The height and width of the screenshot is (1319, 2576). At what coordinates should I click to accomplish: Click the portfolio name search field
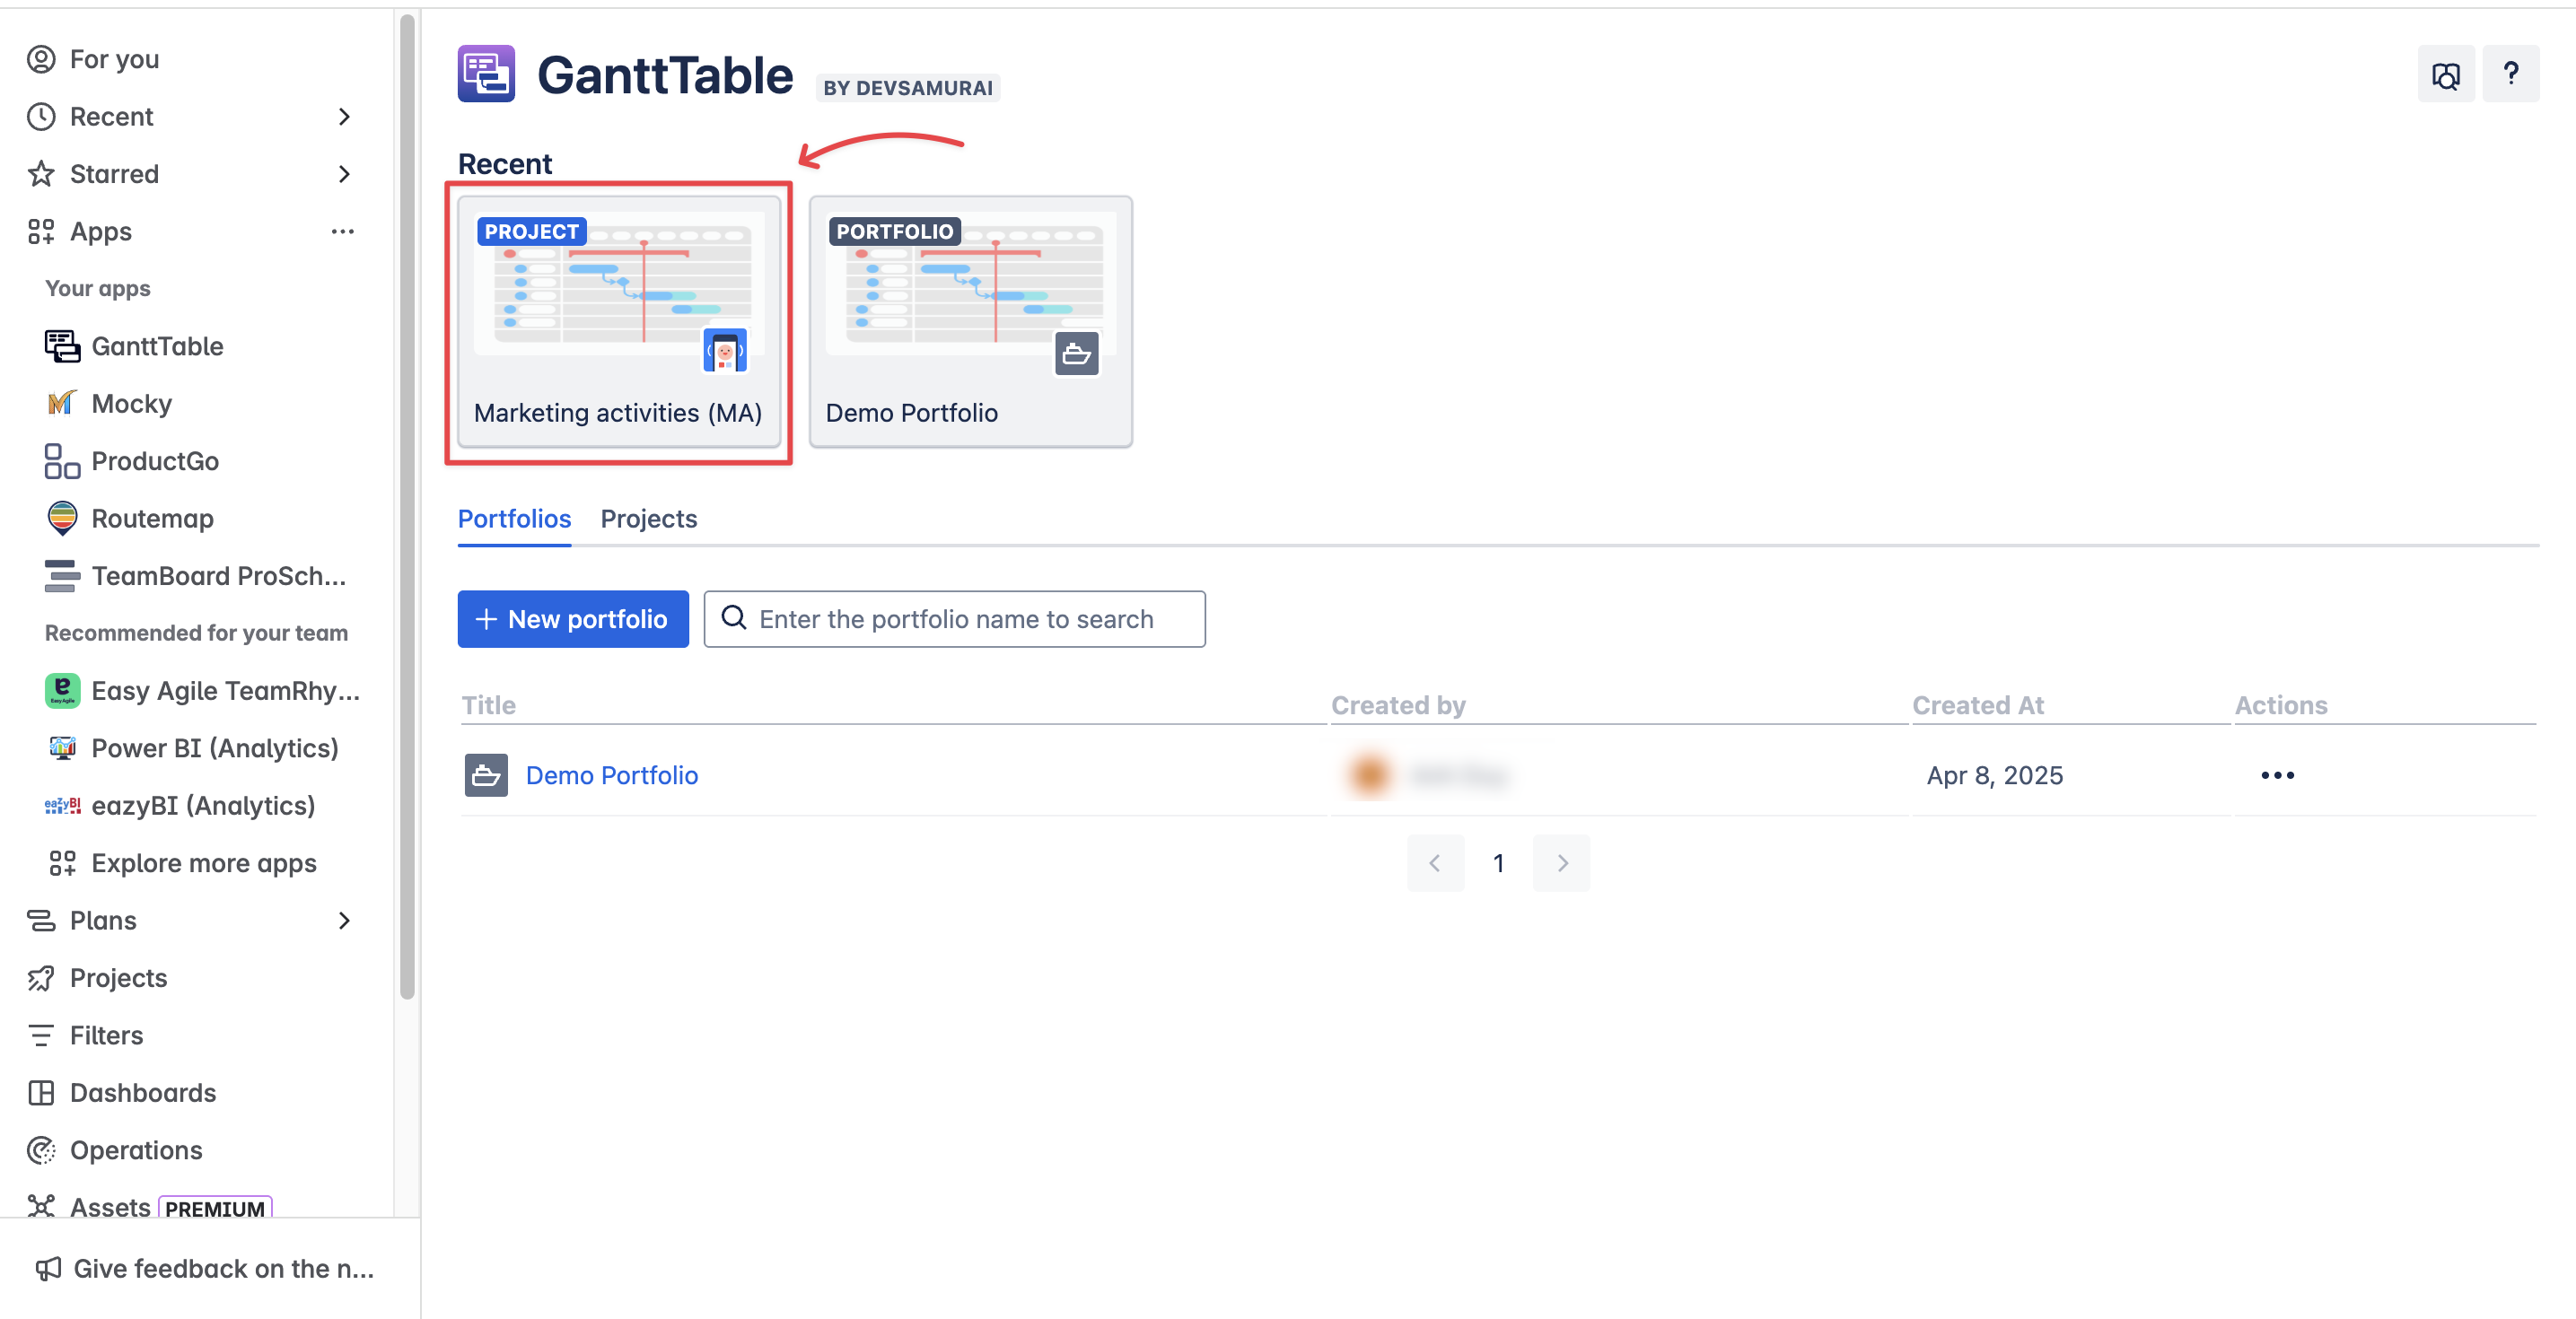click(x=955, y=619)
